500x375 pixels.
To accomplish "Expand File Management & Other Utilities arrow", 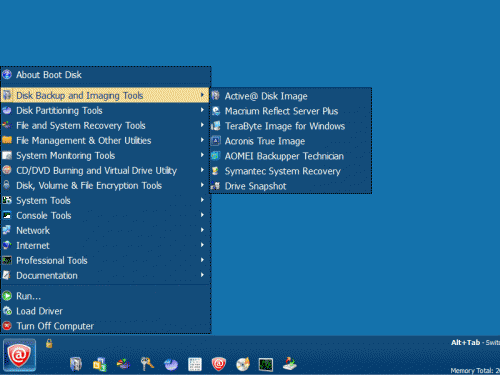I will tap(202, 140).
